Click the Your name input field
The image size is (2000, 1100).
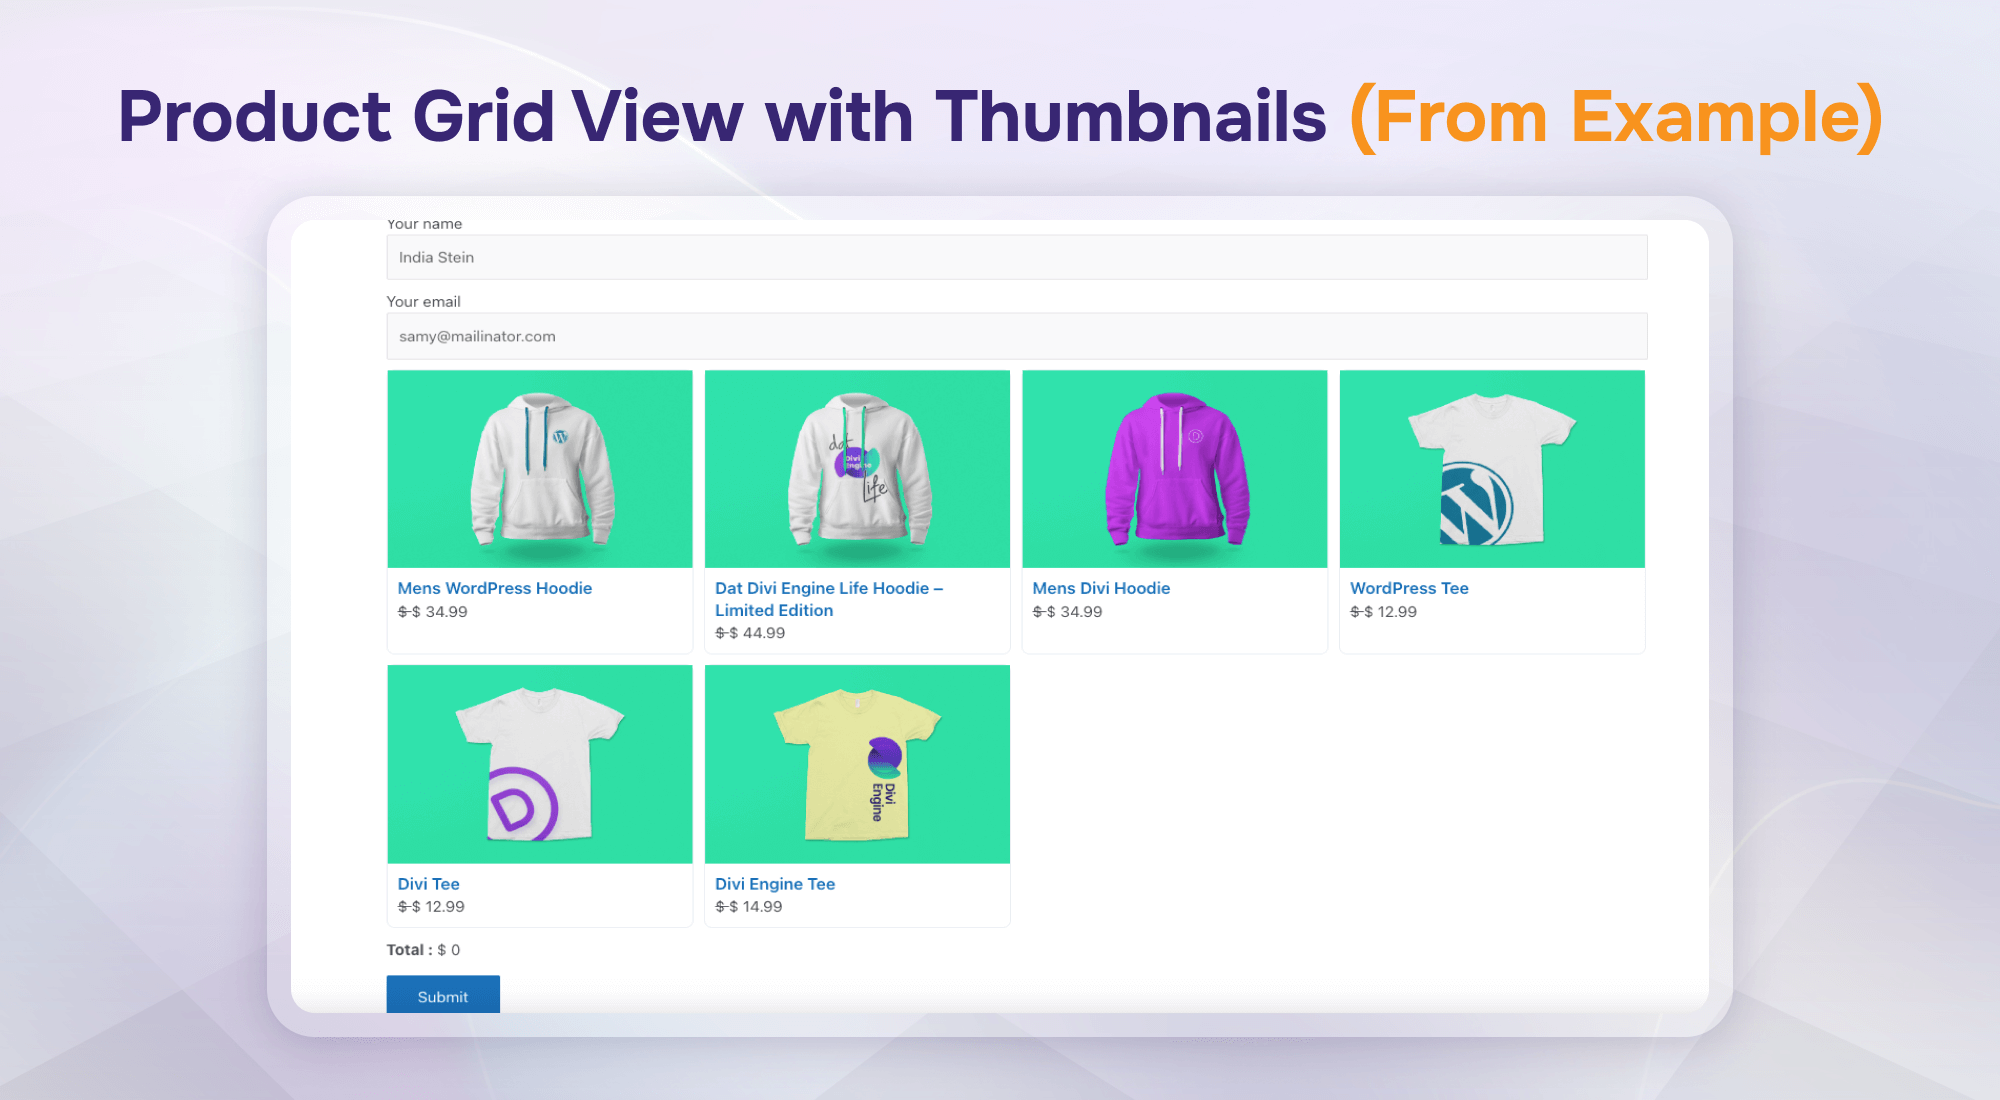click(1017, 257)
